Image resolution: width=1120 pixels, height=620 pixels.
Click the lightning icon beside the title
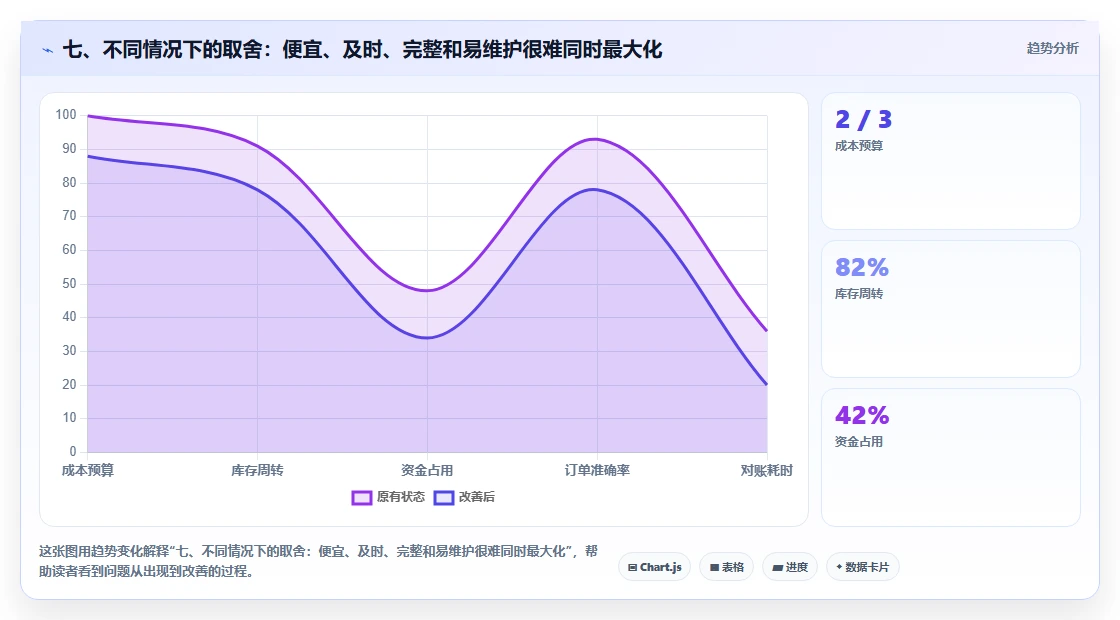pyautogui.click(x=48, y=50)
